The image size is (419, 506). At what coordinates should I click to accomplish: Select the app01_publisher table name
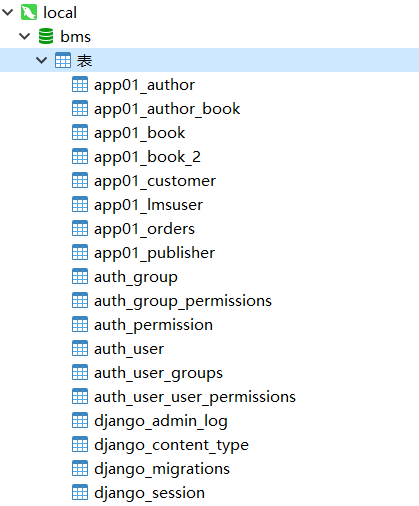(x=154, y=253)
